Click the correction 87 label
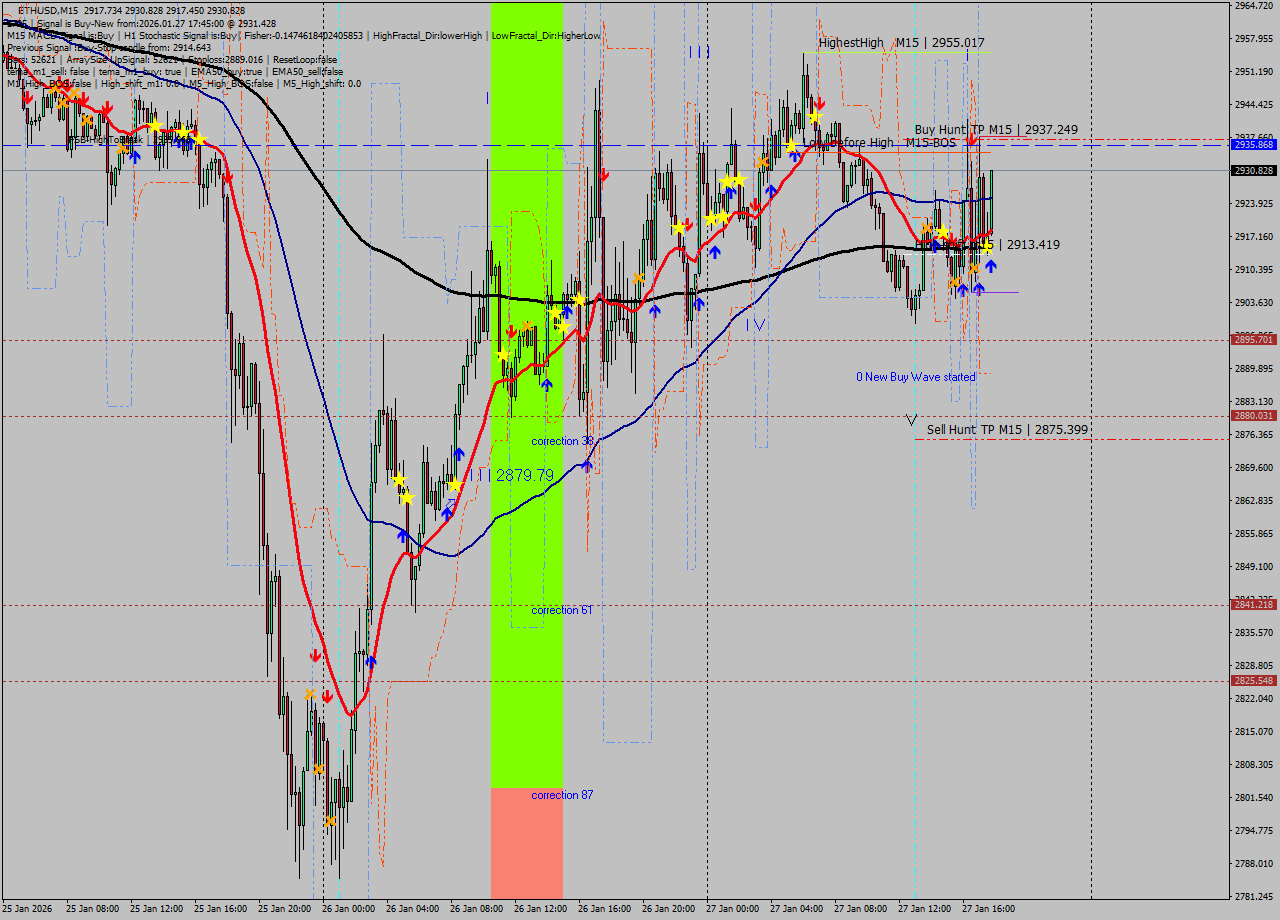Screen dimensions: 1280x920 (x=562, y=795)
